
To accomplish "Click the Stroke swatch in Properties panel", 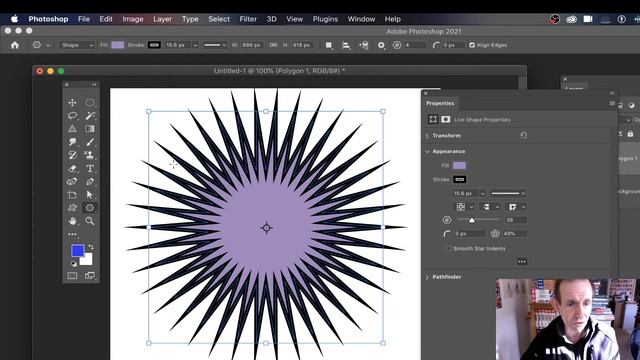I will 460,179.
